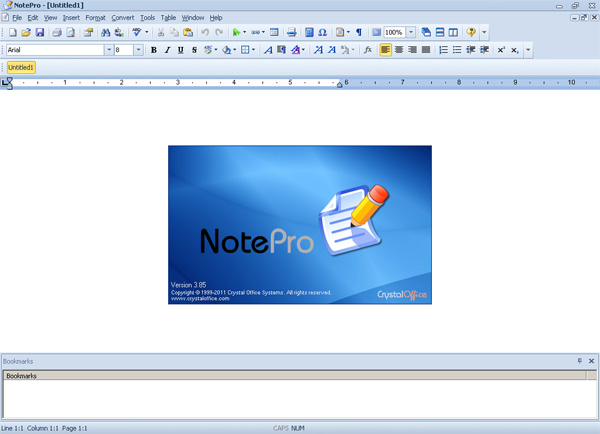Pin the Bookmarks panel with pushpin
Screen dimensions: 600x434
point(580,361)
